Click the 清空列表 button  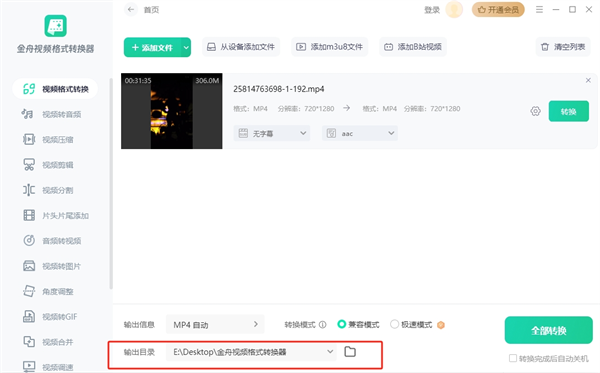563,47
